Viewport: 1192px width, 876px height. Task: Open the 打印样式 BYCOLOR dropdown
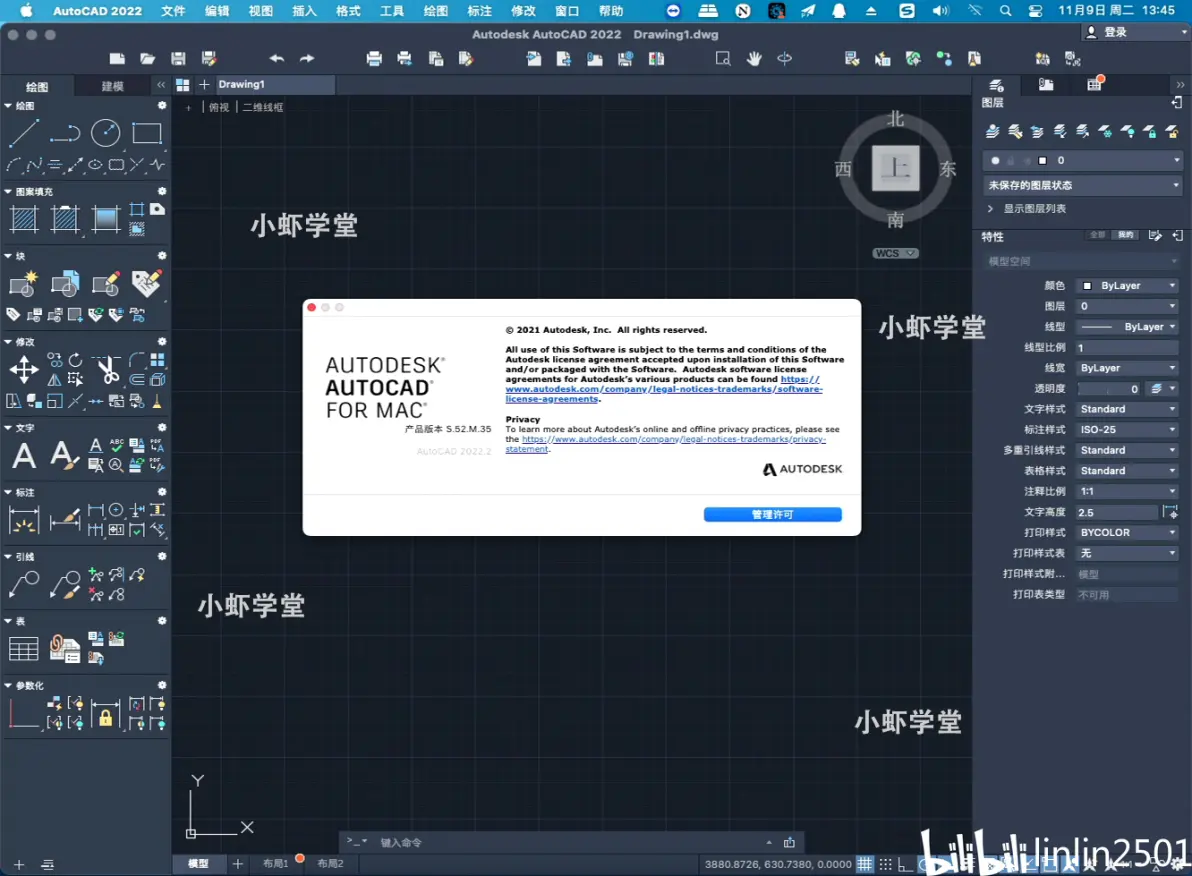(x=1127, y=533)
